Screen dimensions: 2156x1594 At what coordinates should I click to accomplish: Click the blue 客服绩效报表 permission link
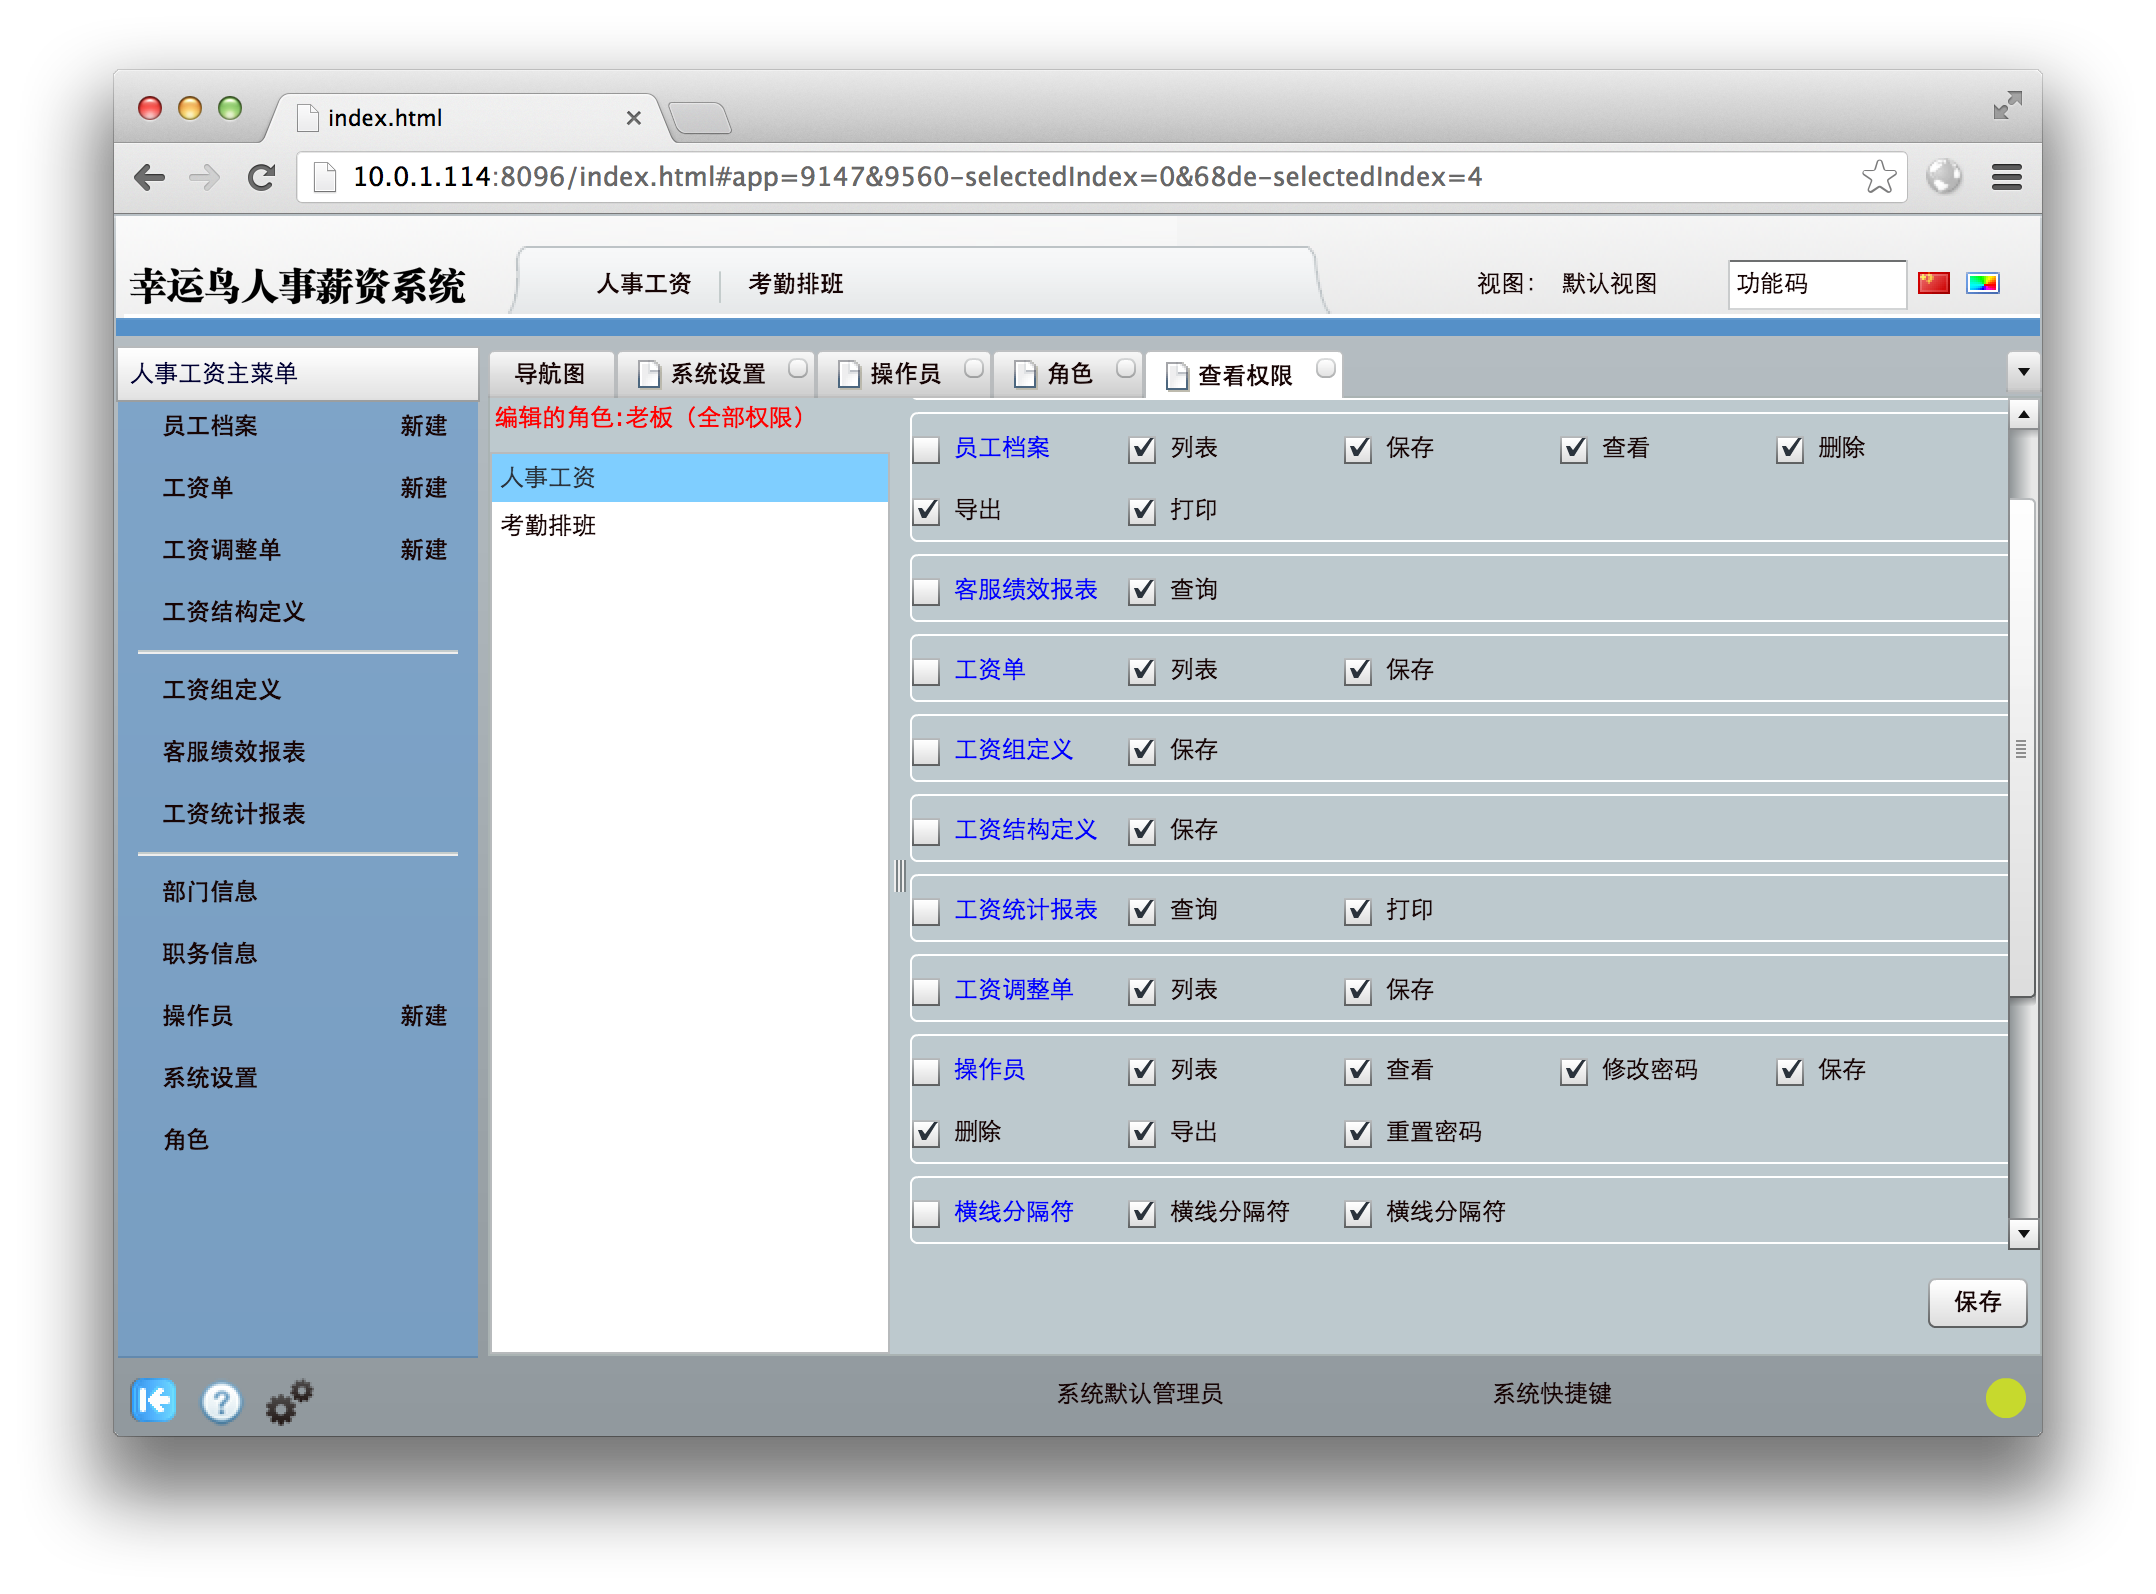tap(1025, 590)
